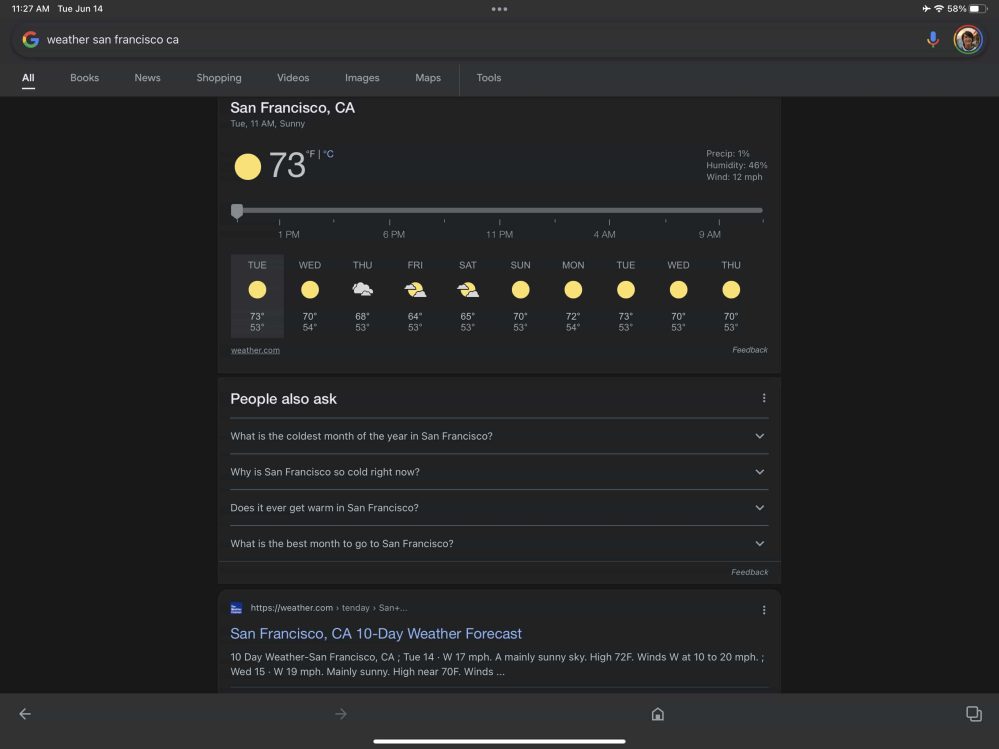Tap the Google logo to return home

[x=31, y=39]
